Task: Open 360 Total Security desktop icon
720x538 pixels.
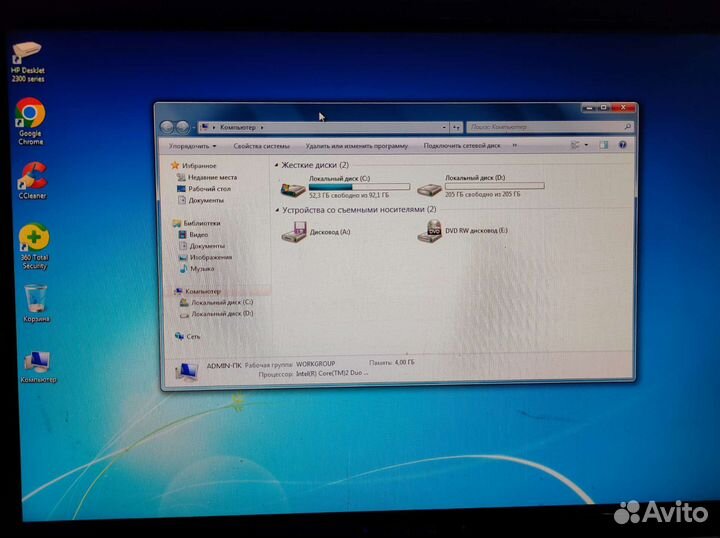Action: 33,238
